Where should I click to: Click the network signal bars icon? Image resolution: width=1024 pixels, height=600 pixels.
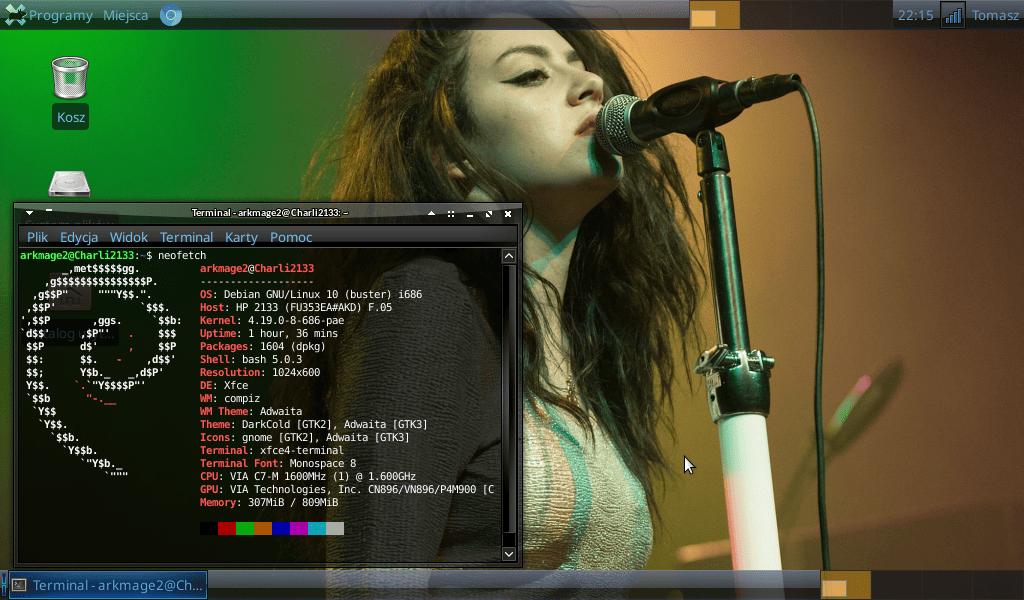coord(952,15)
